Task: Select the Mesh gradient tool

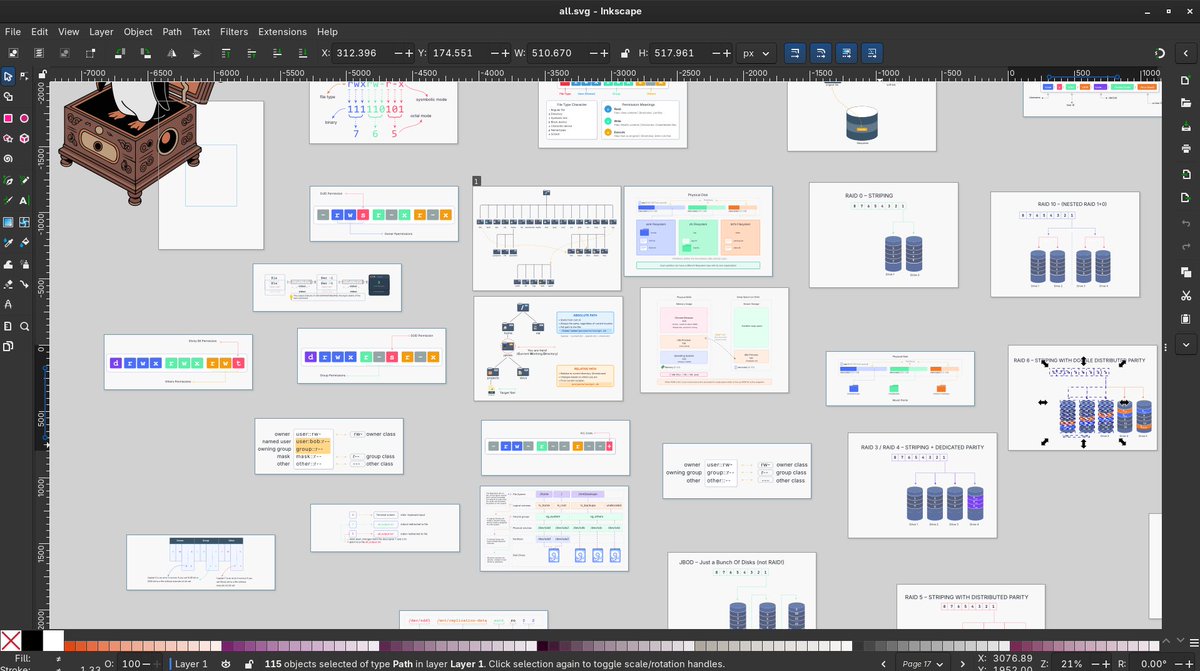Action: tap(25, 222)
